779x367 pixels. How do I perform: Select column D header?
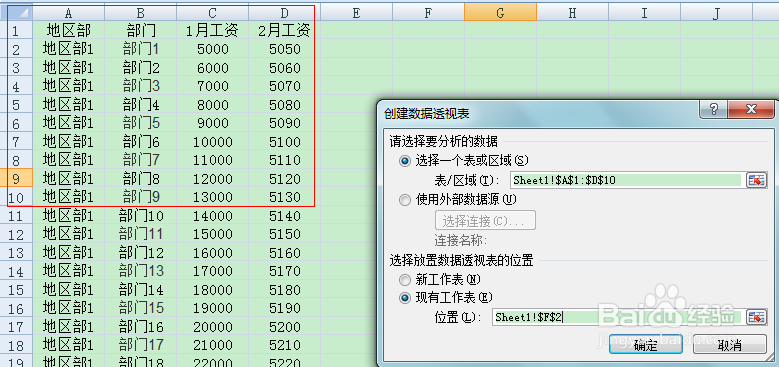285,12
